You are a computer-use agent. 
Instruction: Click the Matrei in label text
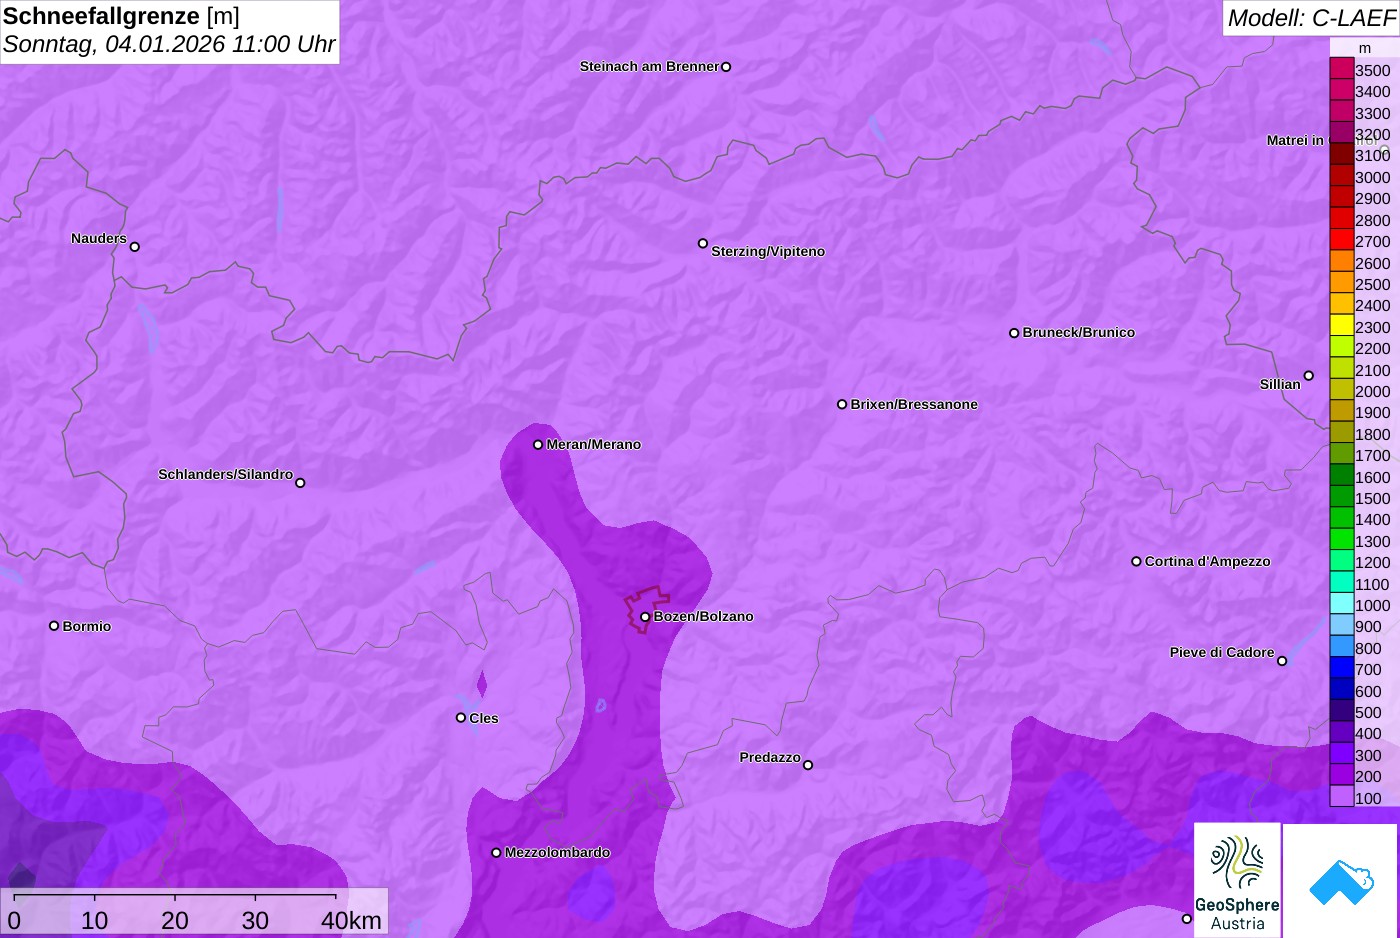point(1295,140)
